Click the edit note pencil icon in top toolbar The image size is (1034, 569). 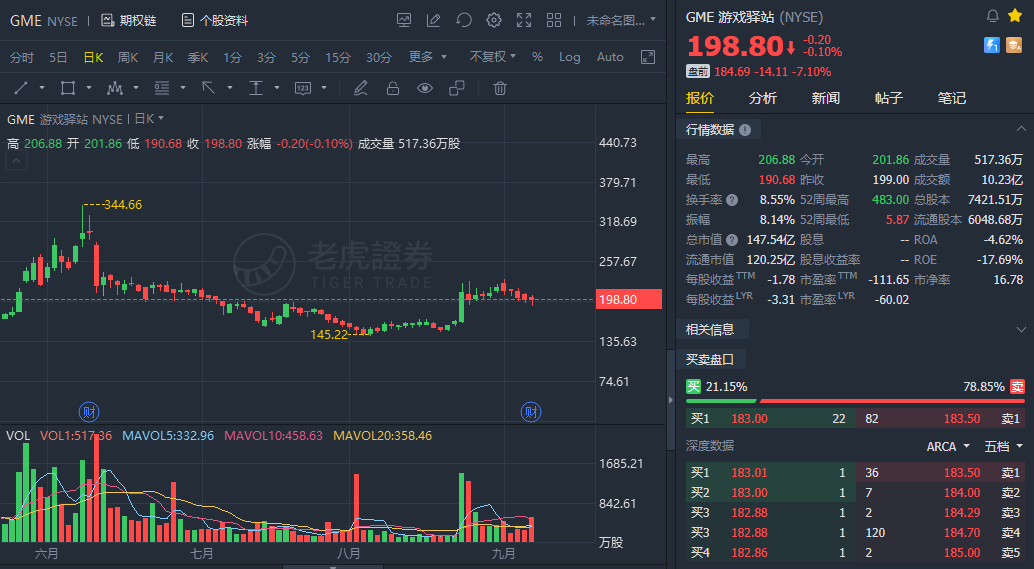(x=433, y=20)
